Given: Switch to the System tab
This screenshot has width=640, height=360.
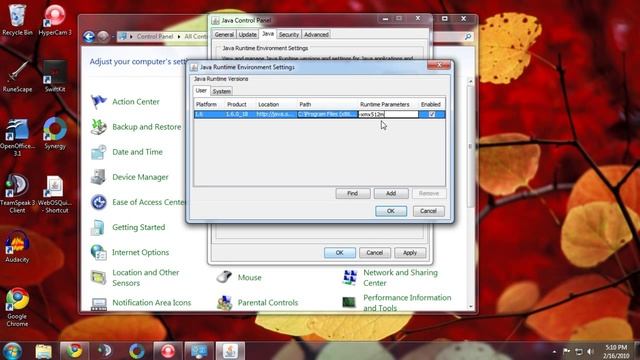Looking at the screenshot, I should pos(222,91).
